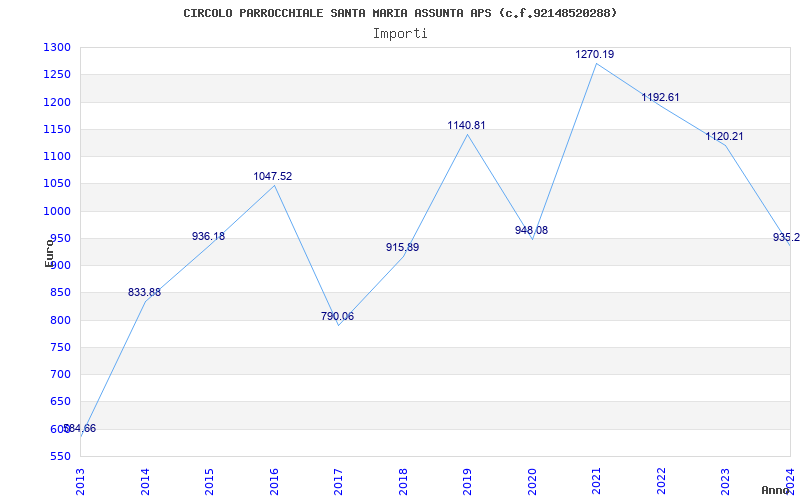The width and height of the screenshot is (800, 500).
Task: Click the 2018 x-axis label
Action: click(x=403, y=481)
